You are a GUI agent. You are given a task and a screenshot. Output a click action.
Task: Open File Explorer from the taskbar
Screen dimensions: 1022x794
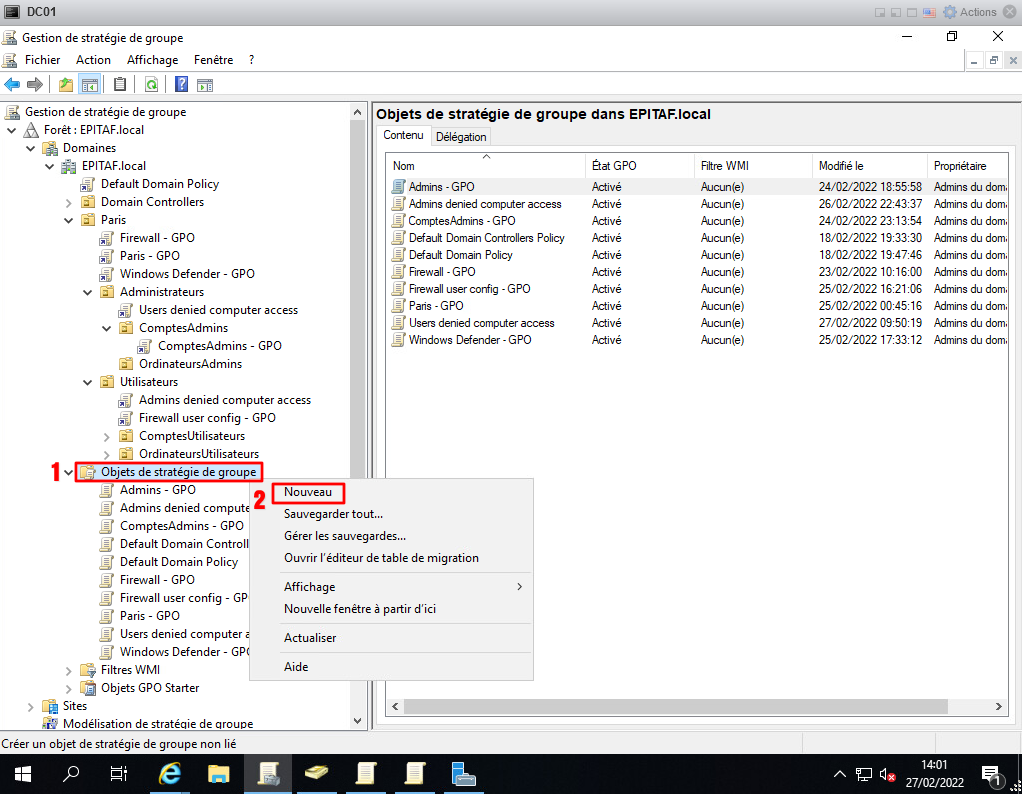pyautogui.click(x=219, y=773)
